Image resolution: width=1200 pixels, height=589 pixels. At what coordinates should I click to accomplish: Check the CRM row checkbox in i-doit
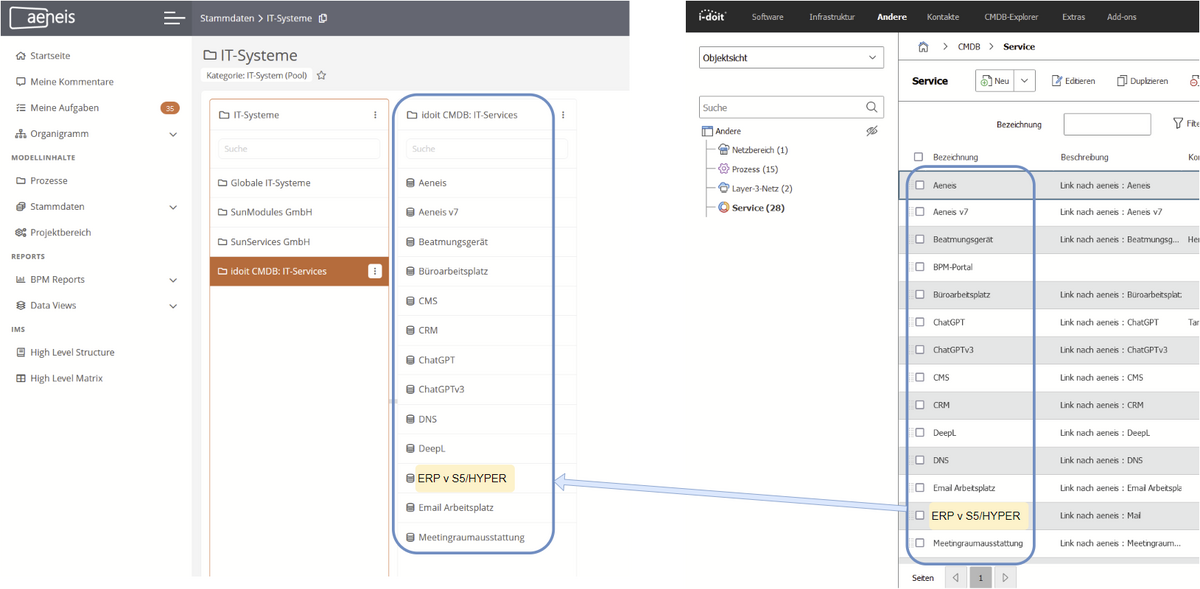(919, 405)
